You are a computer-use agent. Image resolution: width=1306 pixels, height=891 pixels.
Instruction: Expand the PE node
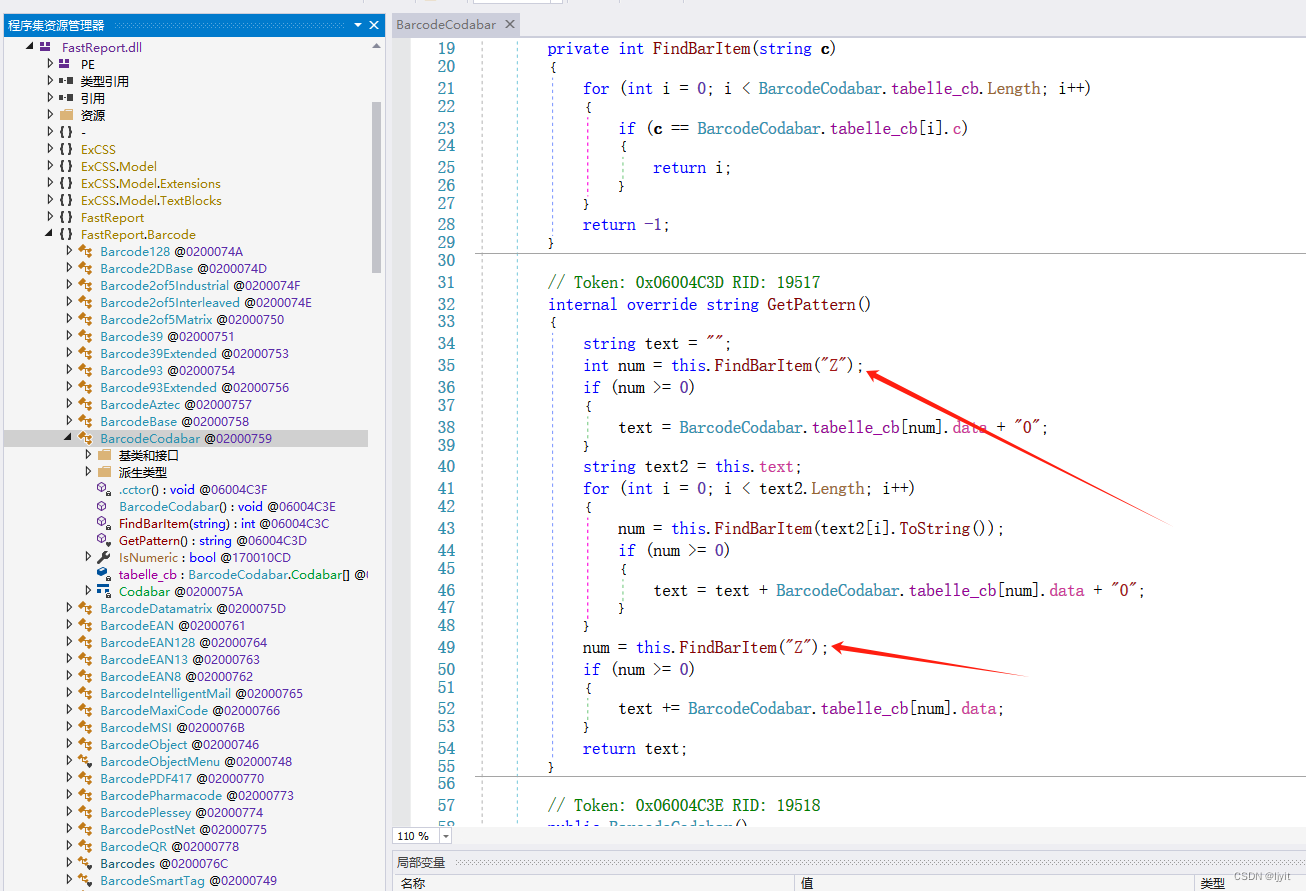coord(50,64)
